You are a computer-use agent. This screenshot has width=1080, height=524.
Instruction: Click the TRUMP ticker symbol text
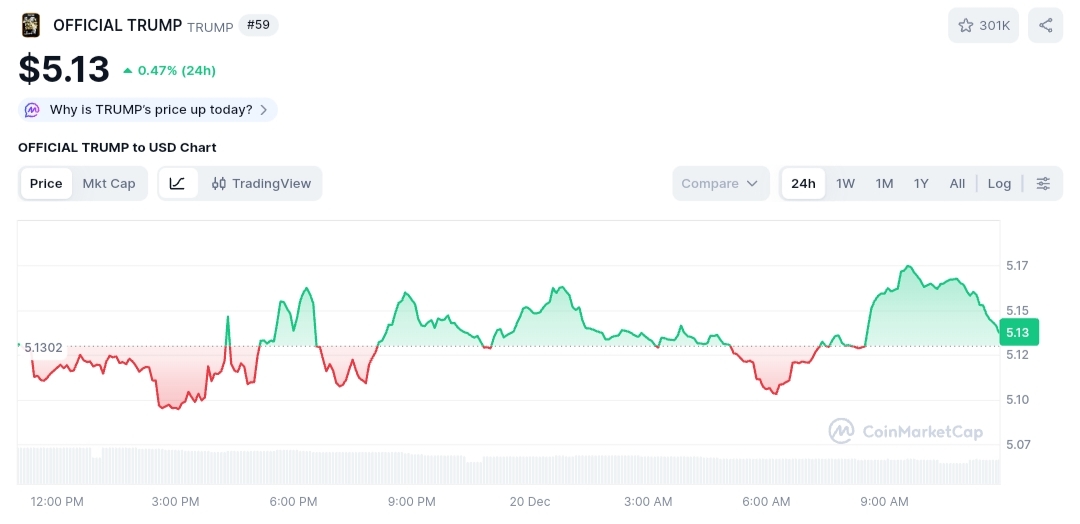click(x=210, y=27)
